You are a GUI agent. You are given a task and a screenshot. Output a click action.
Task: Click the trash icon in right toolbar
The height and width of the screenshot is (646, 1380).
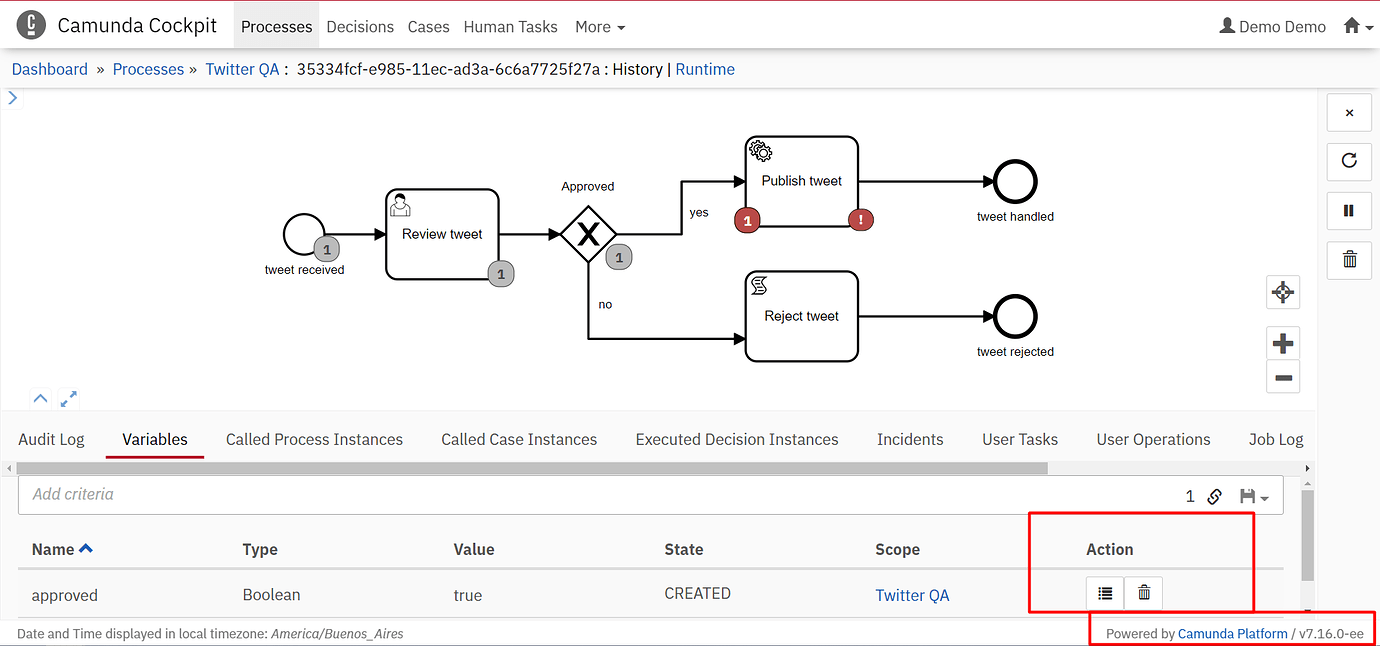click(1349, 260)
